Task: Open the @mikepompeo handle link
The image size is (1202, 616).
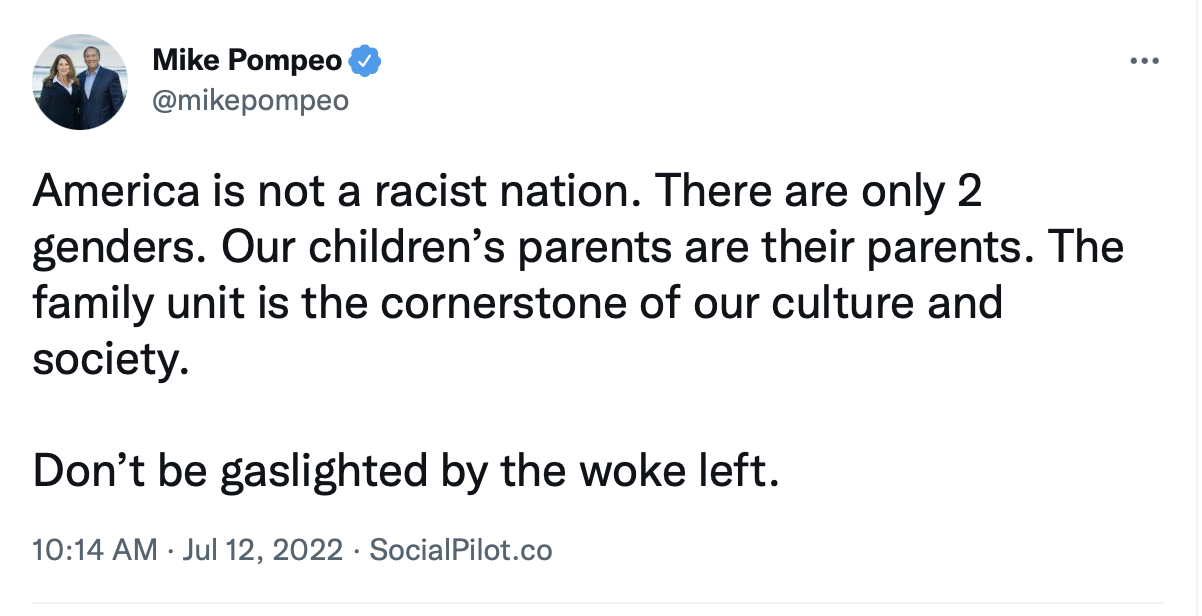Action: point(250,101)
